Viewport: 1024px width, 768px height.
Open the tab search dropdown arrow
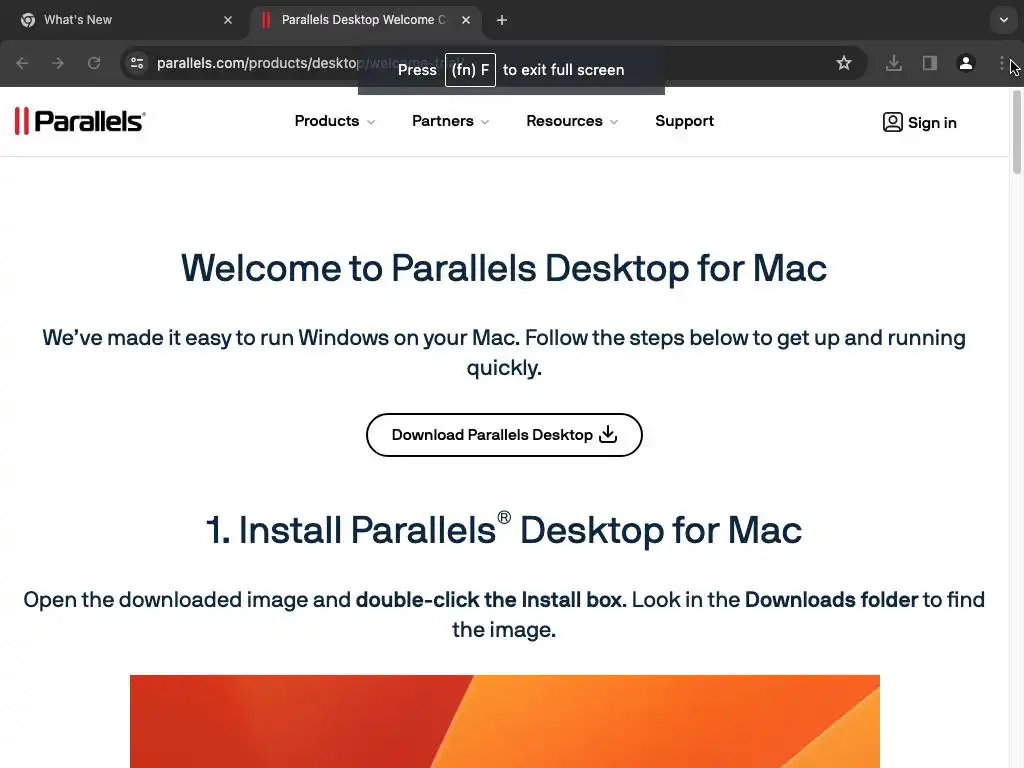[1004, 20]
